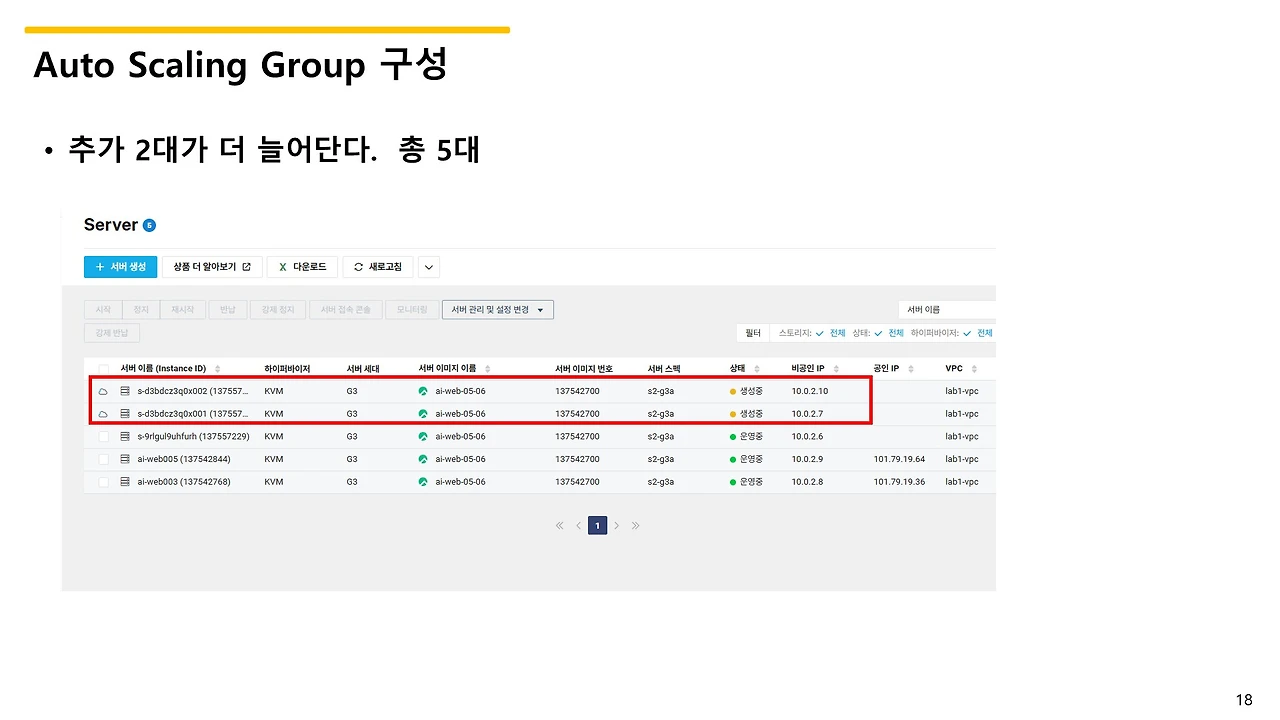Click server icon beside ai-web003

tap(126, 482)
